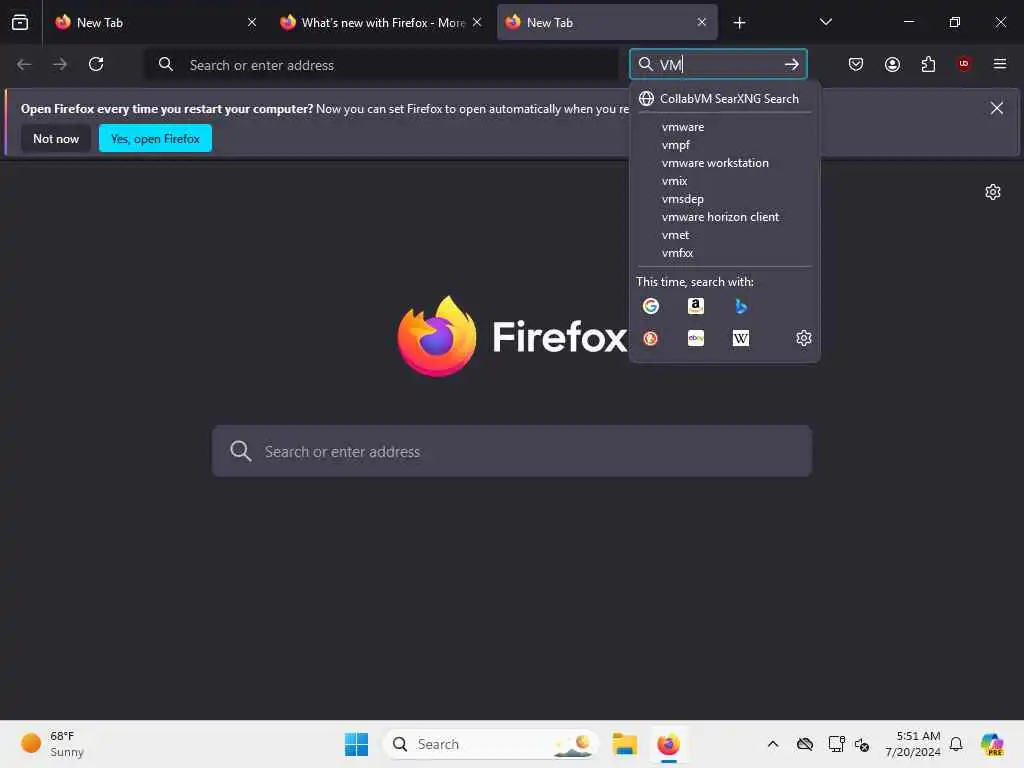Open search settings gear in dropdown

coord(803,338)
